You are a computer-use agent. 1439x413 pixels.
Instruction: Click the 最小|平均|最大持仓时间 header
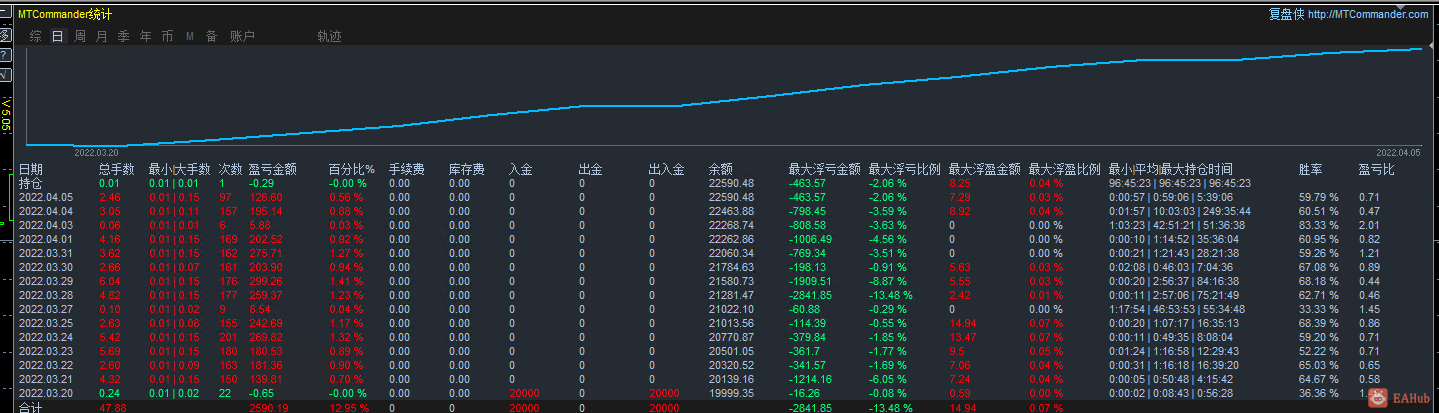click(x=1170, y=170)
